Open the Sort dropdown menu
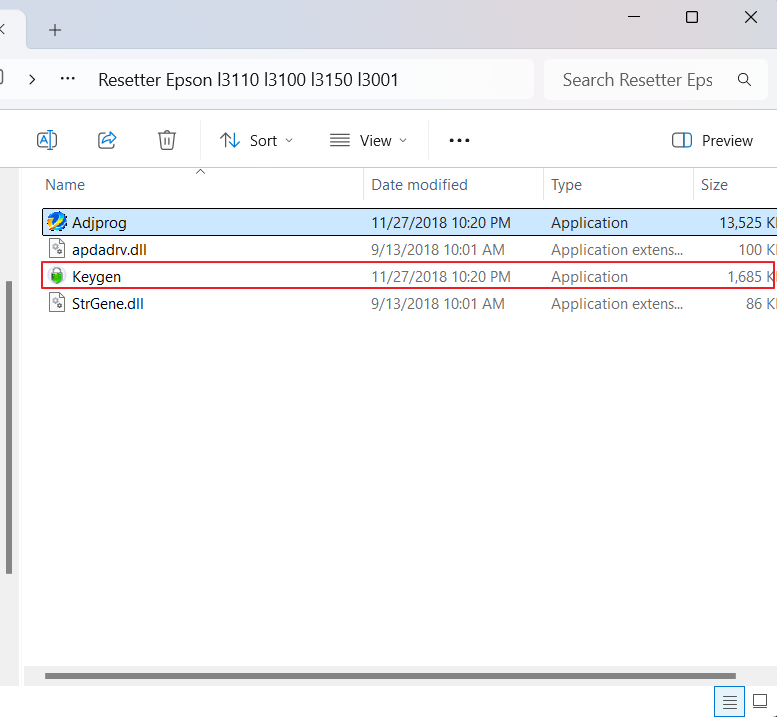This screenshot has width=777, height=717. click(x=256, y=140)
